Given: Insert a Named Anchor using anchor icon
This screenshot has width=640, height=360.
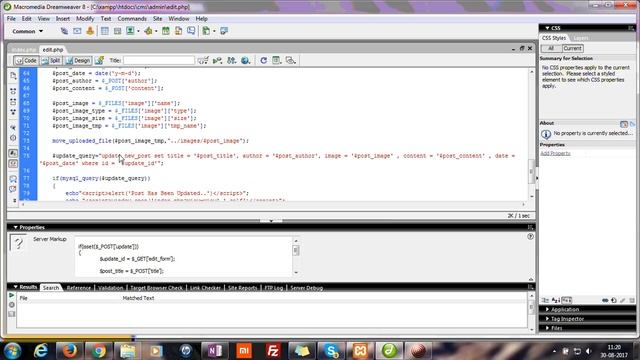Looking at the screenshot, I should [90, 31].
